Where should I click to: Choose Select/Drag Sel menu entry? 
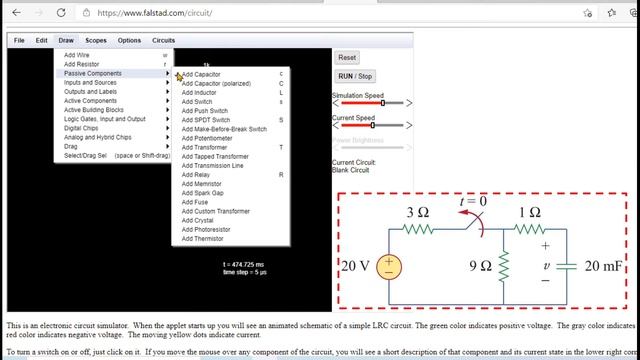point(114,156)
